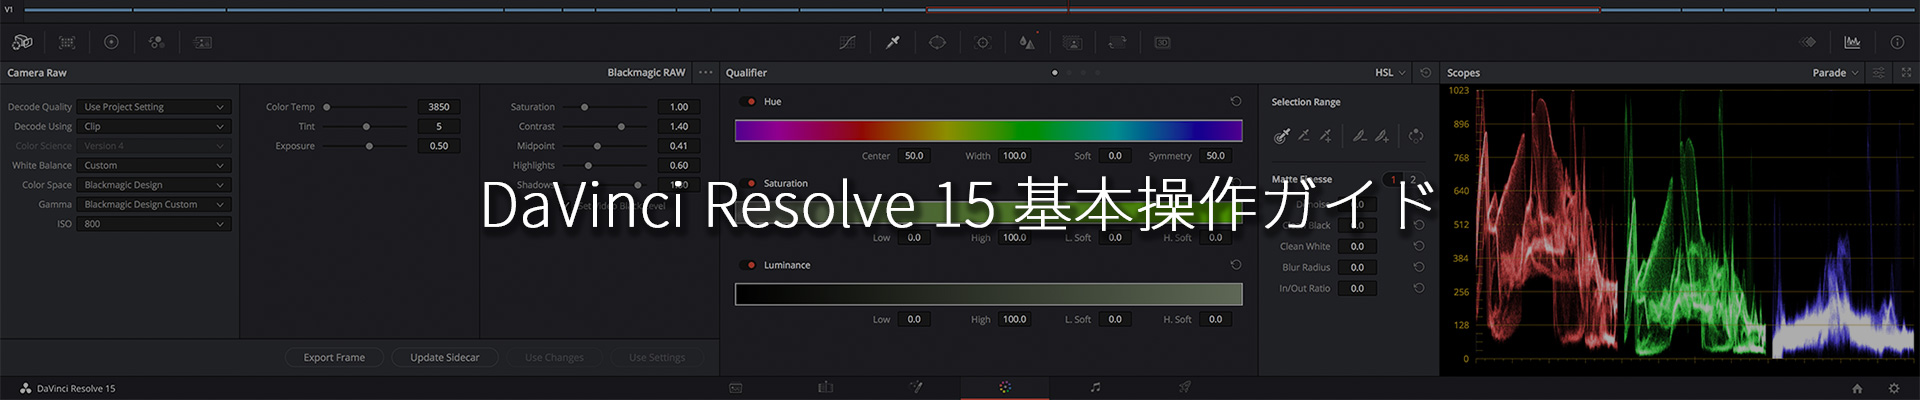Open the ISO dropdown
Viewport: 1920px width, 400px height.
click(154, 224)
